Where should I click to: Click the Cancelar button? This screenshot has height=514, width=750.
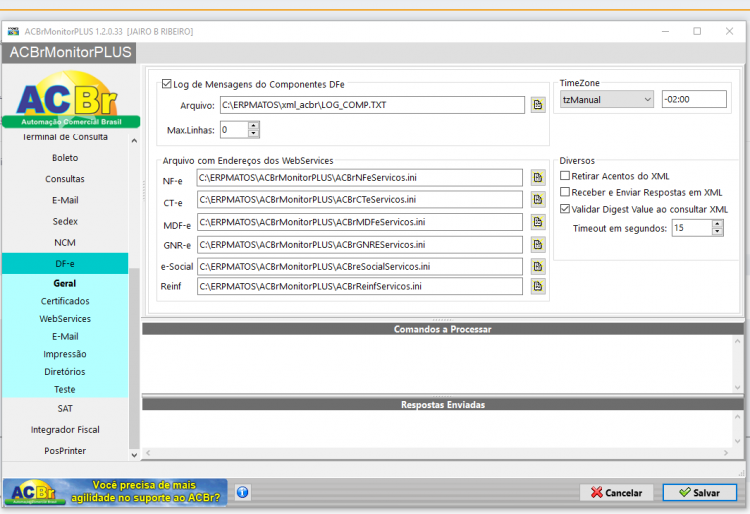tap(616, 492)
